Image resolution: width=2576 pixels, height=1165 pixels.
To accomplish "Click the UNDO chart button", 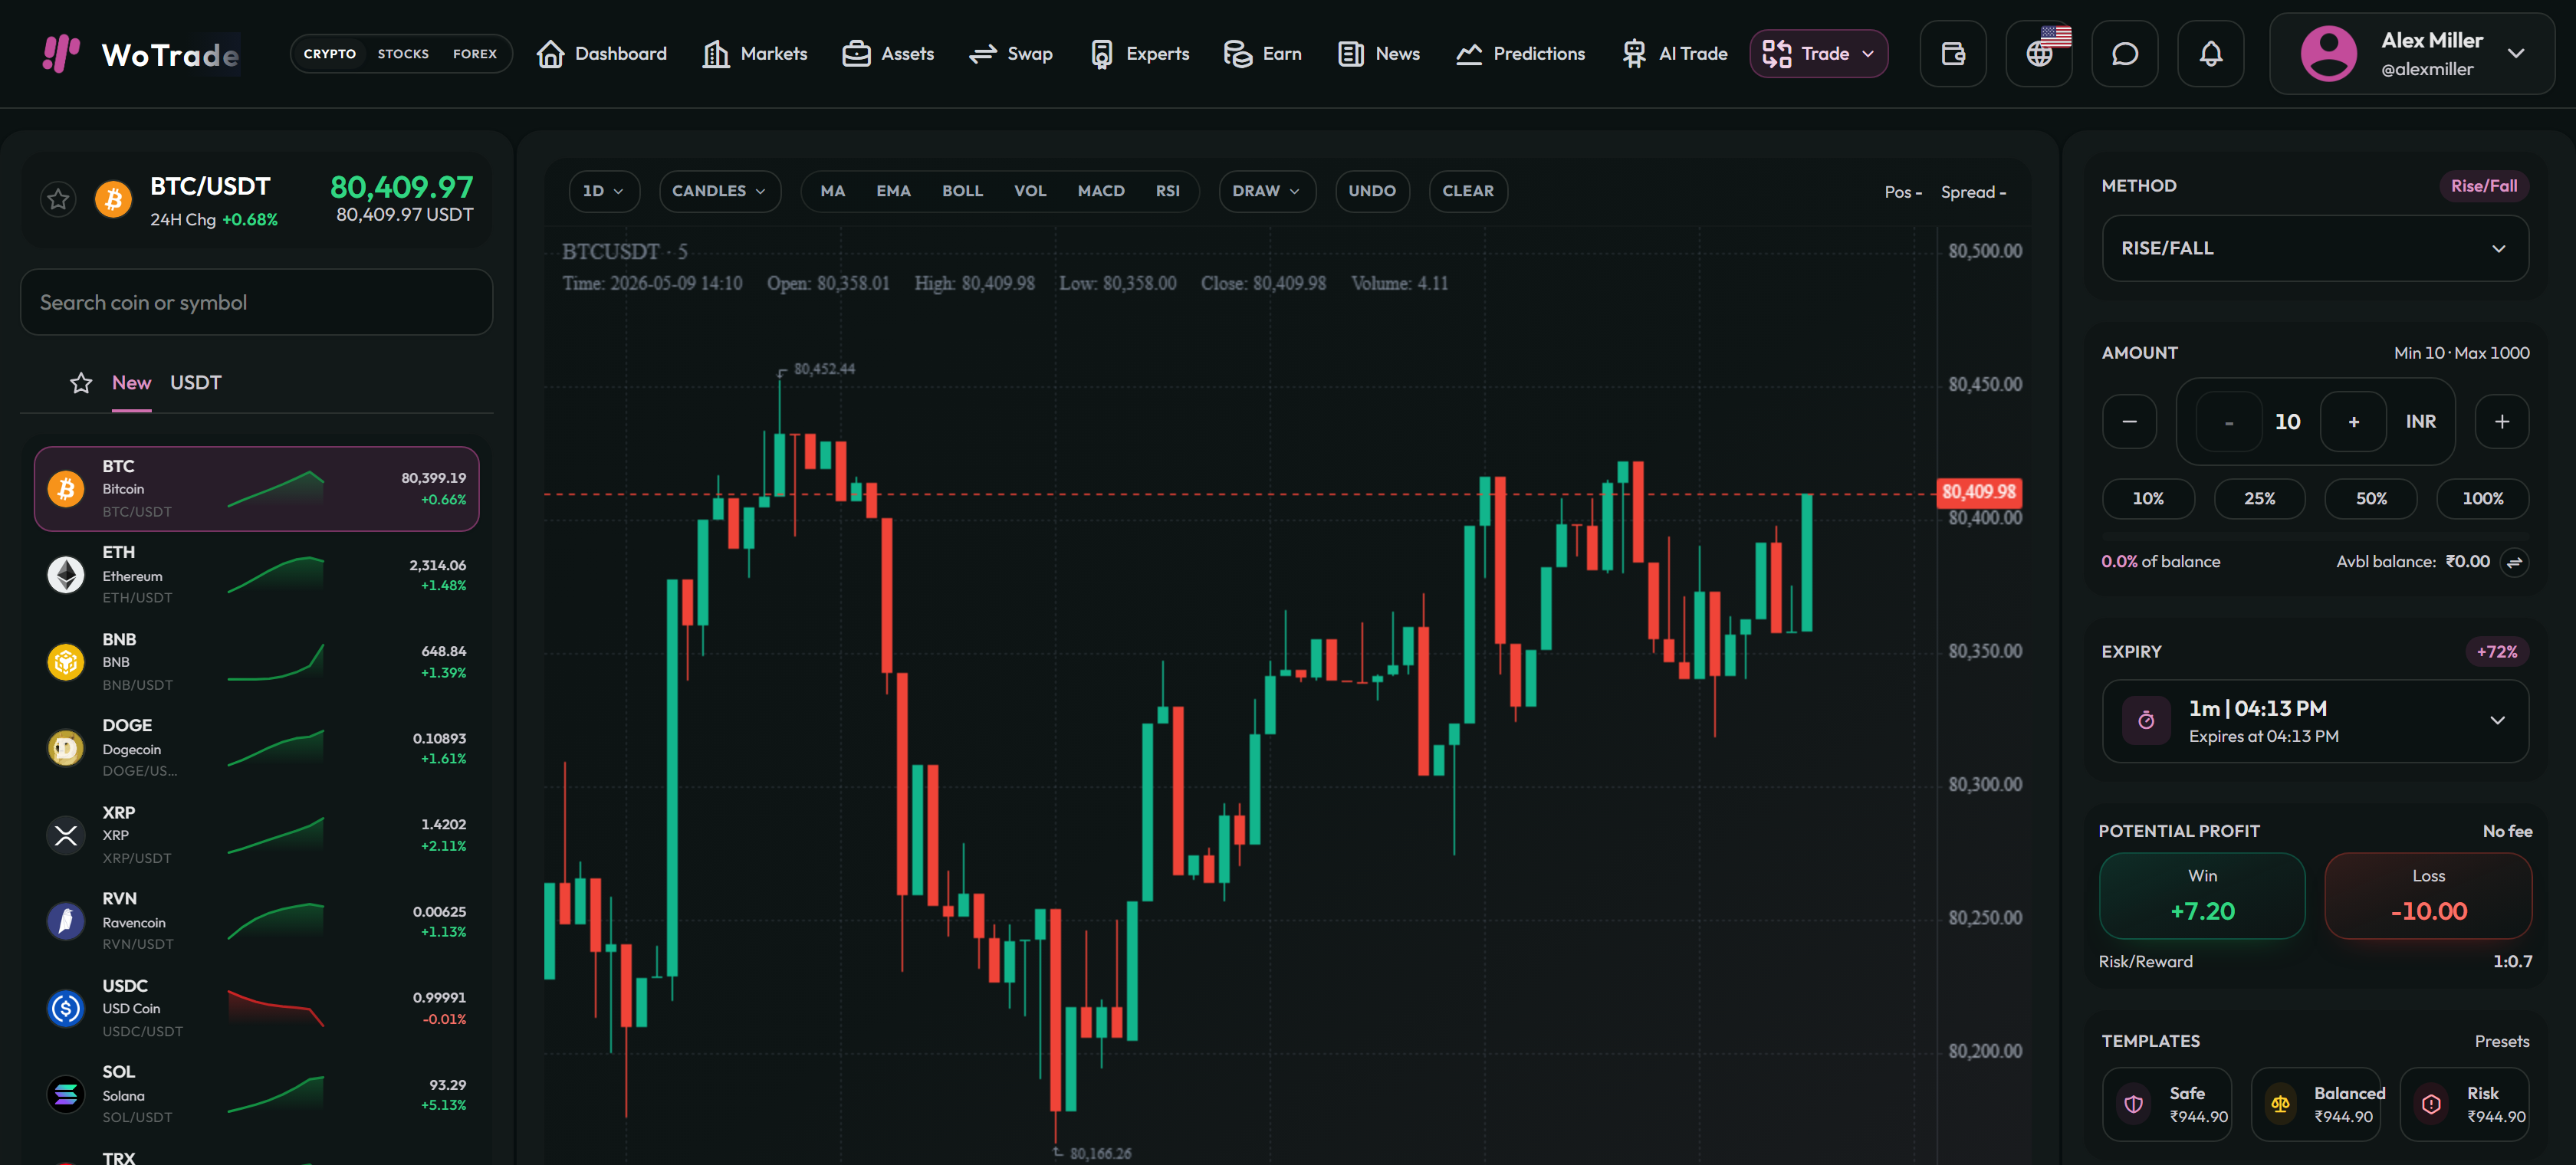I will pyautogui.click(x=1372, y=191).
